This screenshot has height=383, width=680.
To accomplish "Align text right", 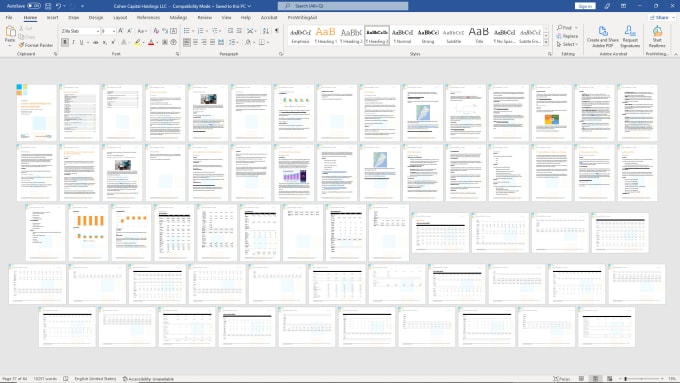I will tap(204, 43).
